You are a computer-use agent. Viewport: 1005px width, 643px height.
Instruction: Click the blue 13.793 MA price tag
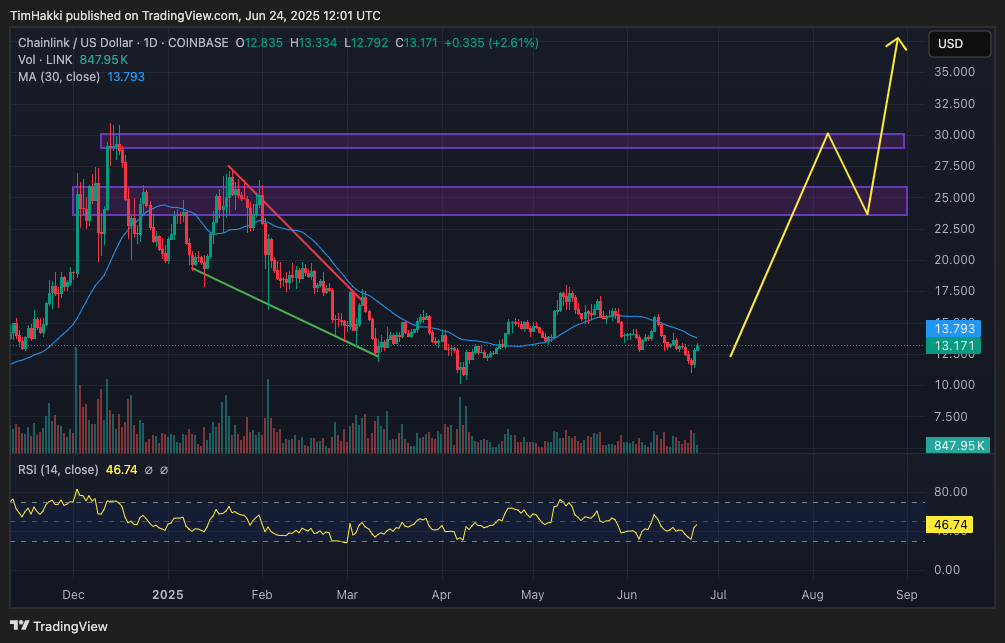(x=954, y=328)
